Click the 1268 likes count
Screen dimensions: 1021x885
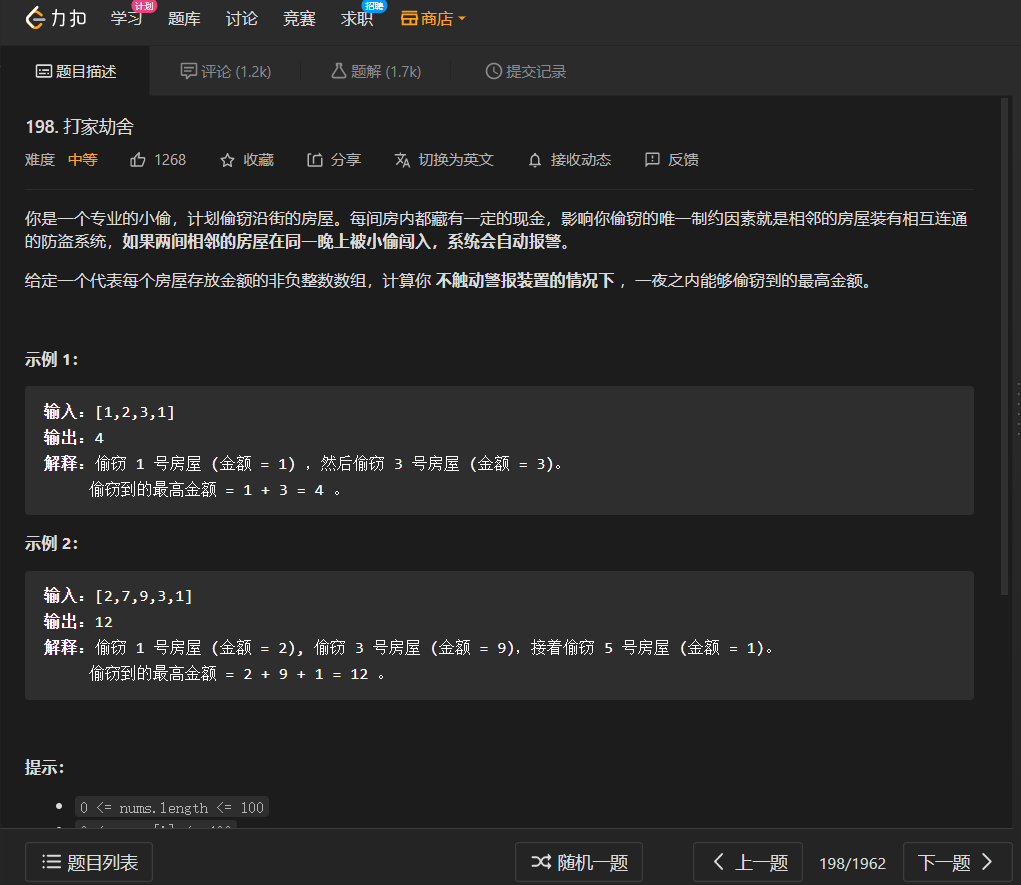170,160
